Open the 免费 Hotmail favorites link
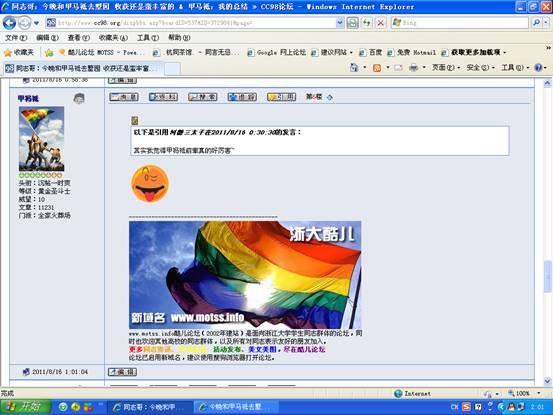Image resolution: width=553 pixels, height=415 pixels. pyautogui.click(x=412, y=53)
